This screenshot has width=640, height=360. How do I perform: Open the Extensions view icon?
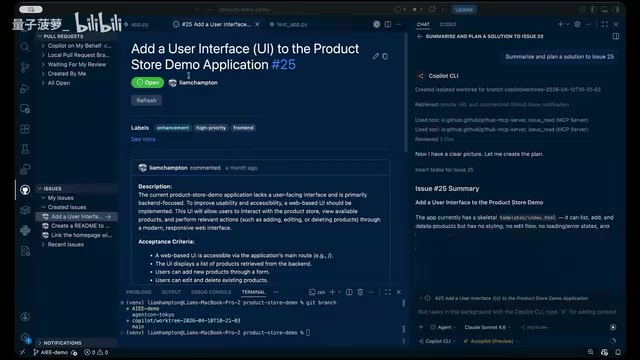(x=25, y=129)
